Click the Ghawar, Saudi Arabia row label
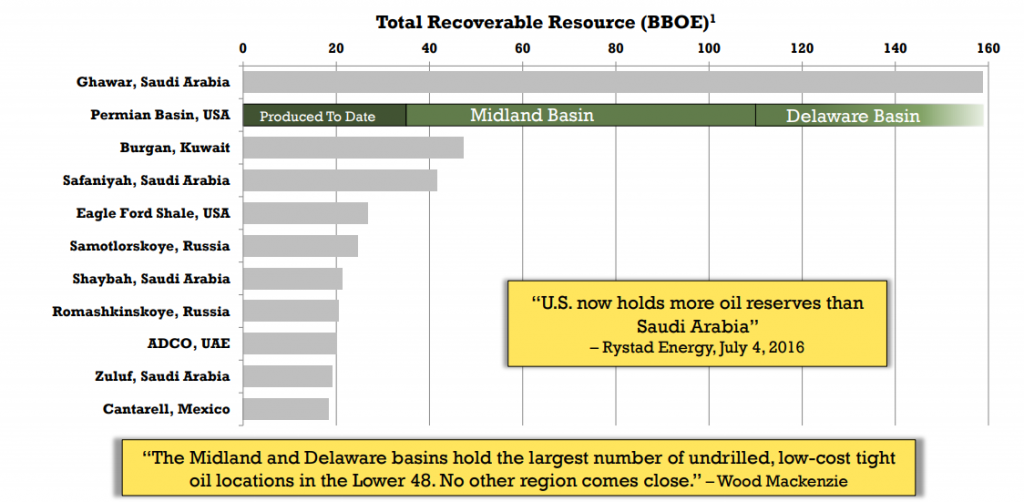 pyautogui.click(x=153, y=82)
